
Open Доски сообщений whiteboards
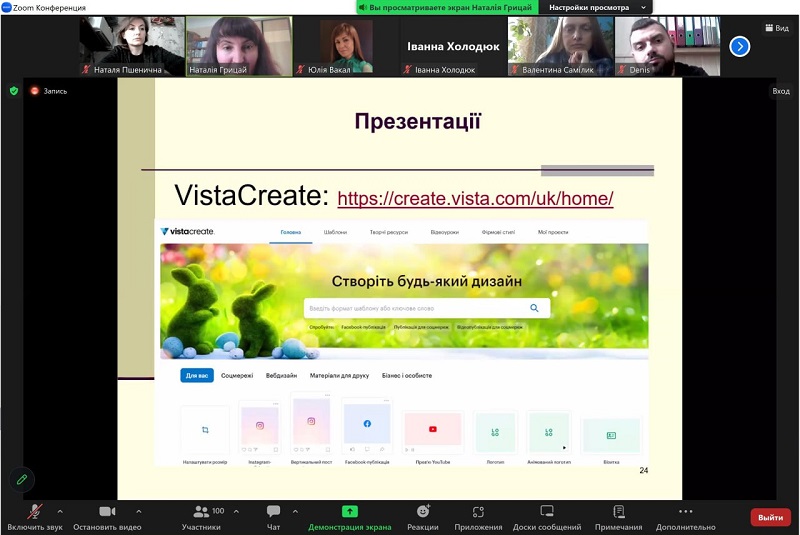pyautogui.click(x=547, y=518)
